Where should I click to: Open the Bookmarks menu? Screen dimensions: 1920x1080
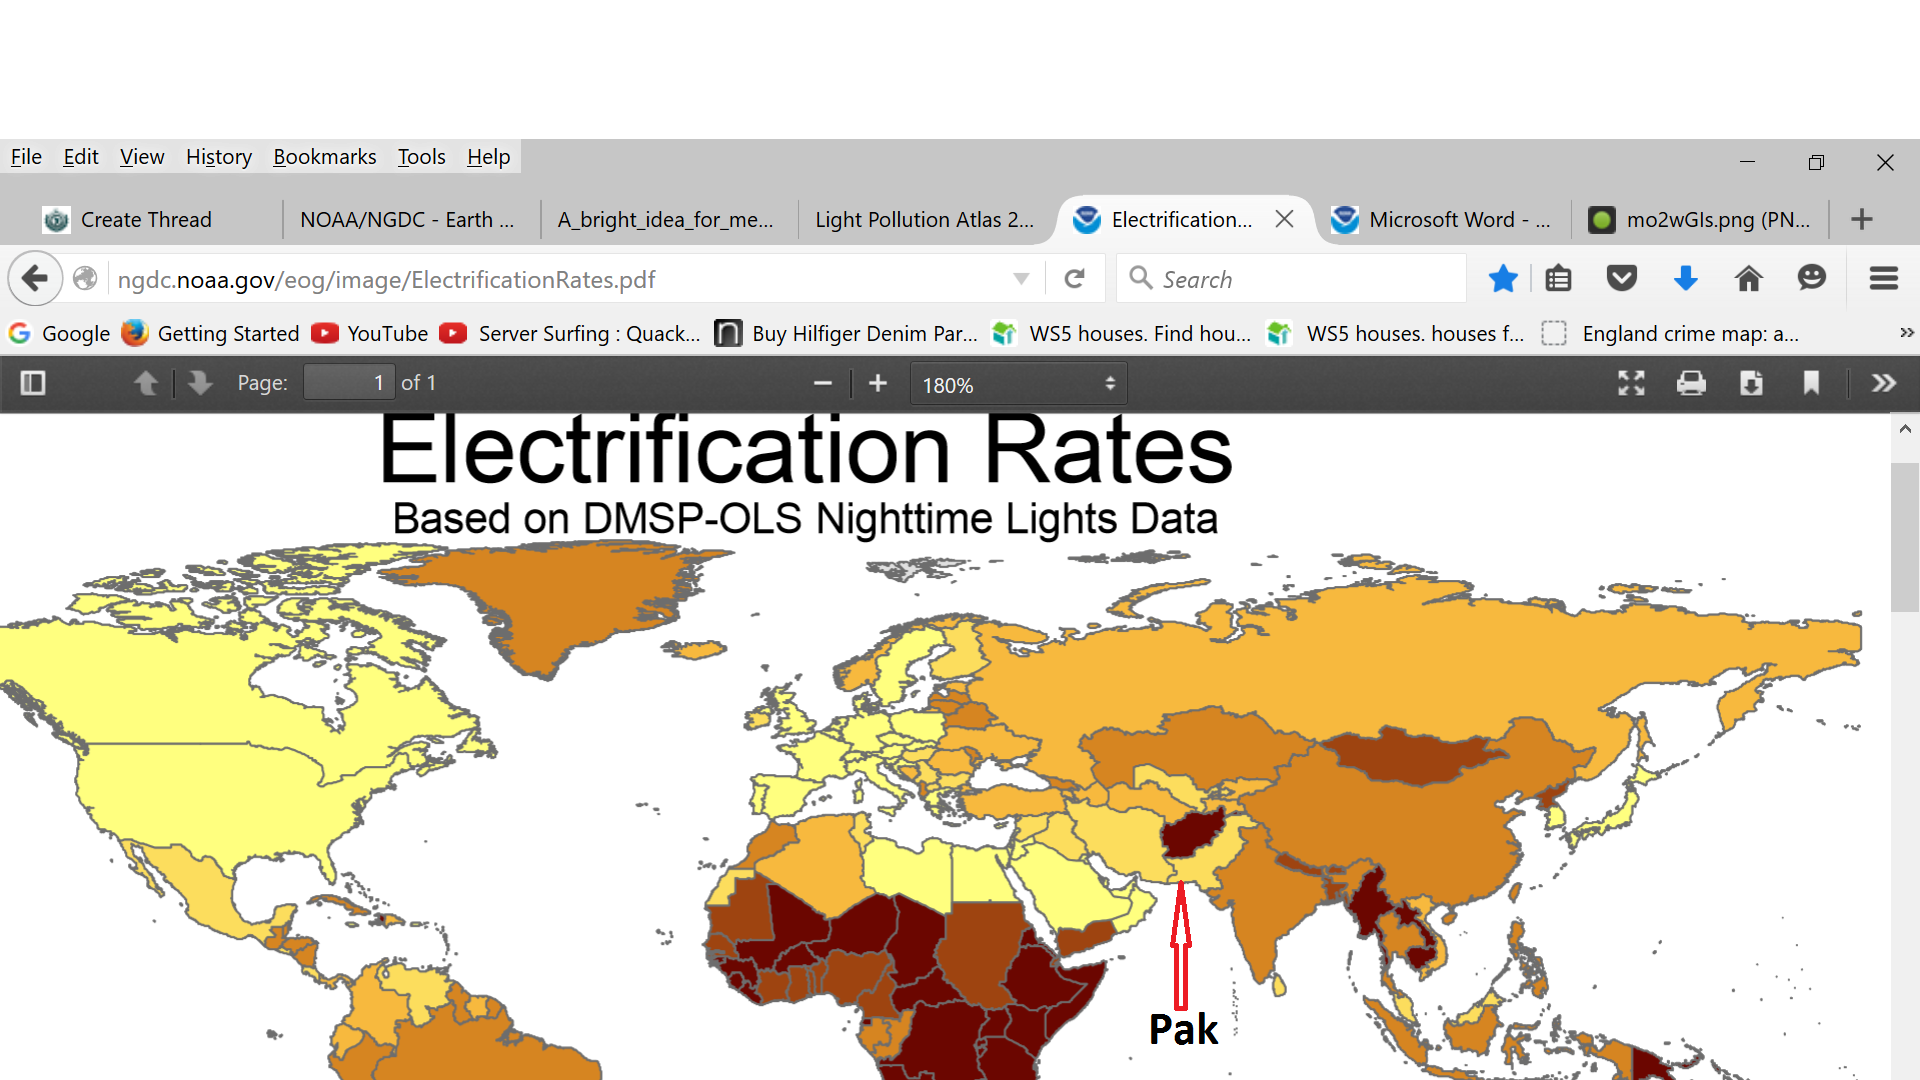(x=325, y=157)
